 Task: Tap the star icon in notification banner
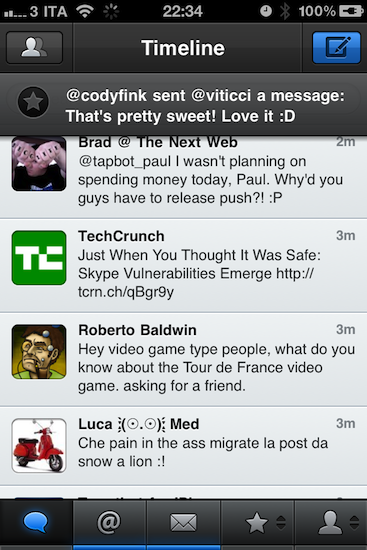tap(33, 102)
